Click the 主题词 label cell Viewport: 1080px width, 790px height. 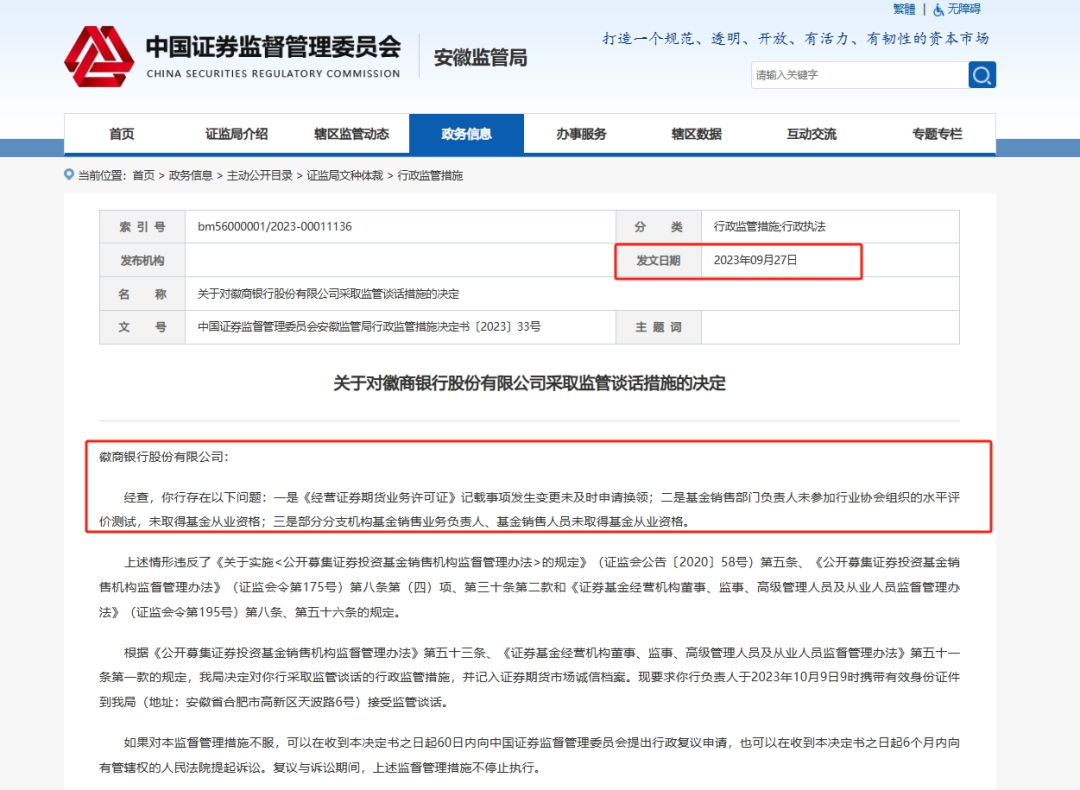[x=658, y=327]
